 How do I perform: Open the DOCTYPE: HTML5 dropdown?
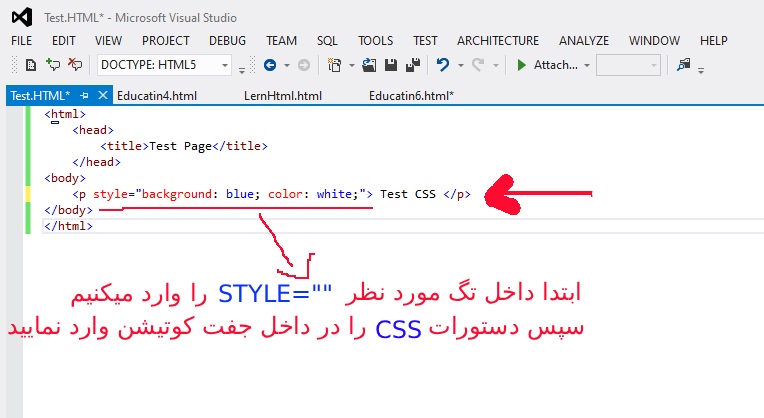pyautogui.click(x=164, y=65)
